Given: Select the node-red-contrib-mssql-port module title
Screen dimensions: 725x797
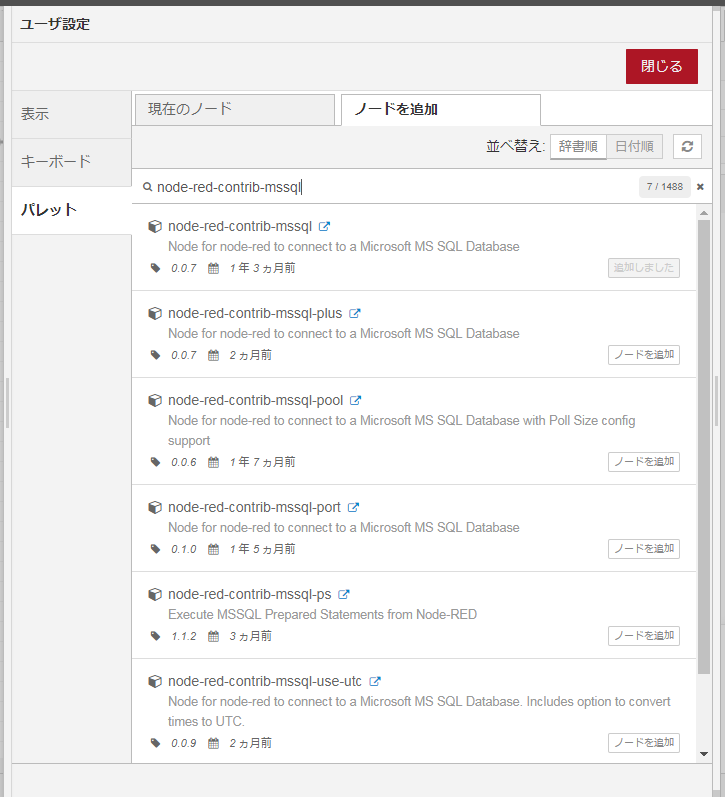Looking at the screenshot, I should pyautogui.click(x=254, y=507).
